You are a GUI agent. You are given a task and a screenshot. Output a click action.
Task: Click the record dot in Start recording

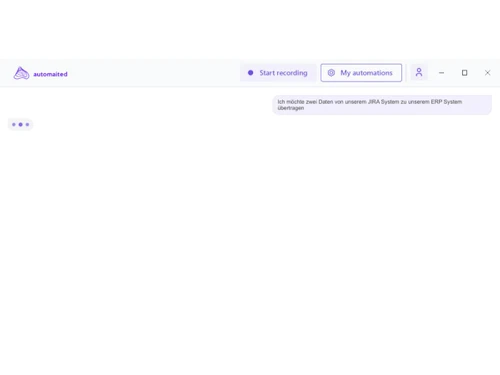pos(251,73)
